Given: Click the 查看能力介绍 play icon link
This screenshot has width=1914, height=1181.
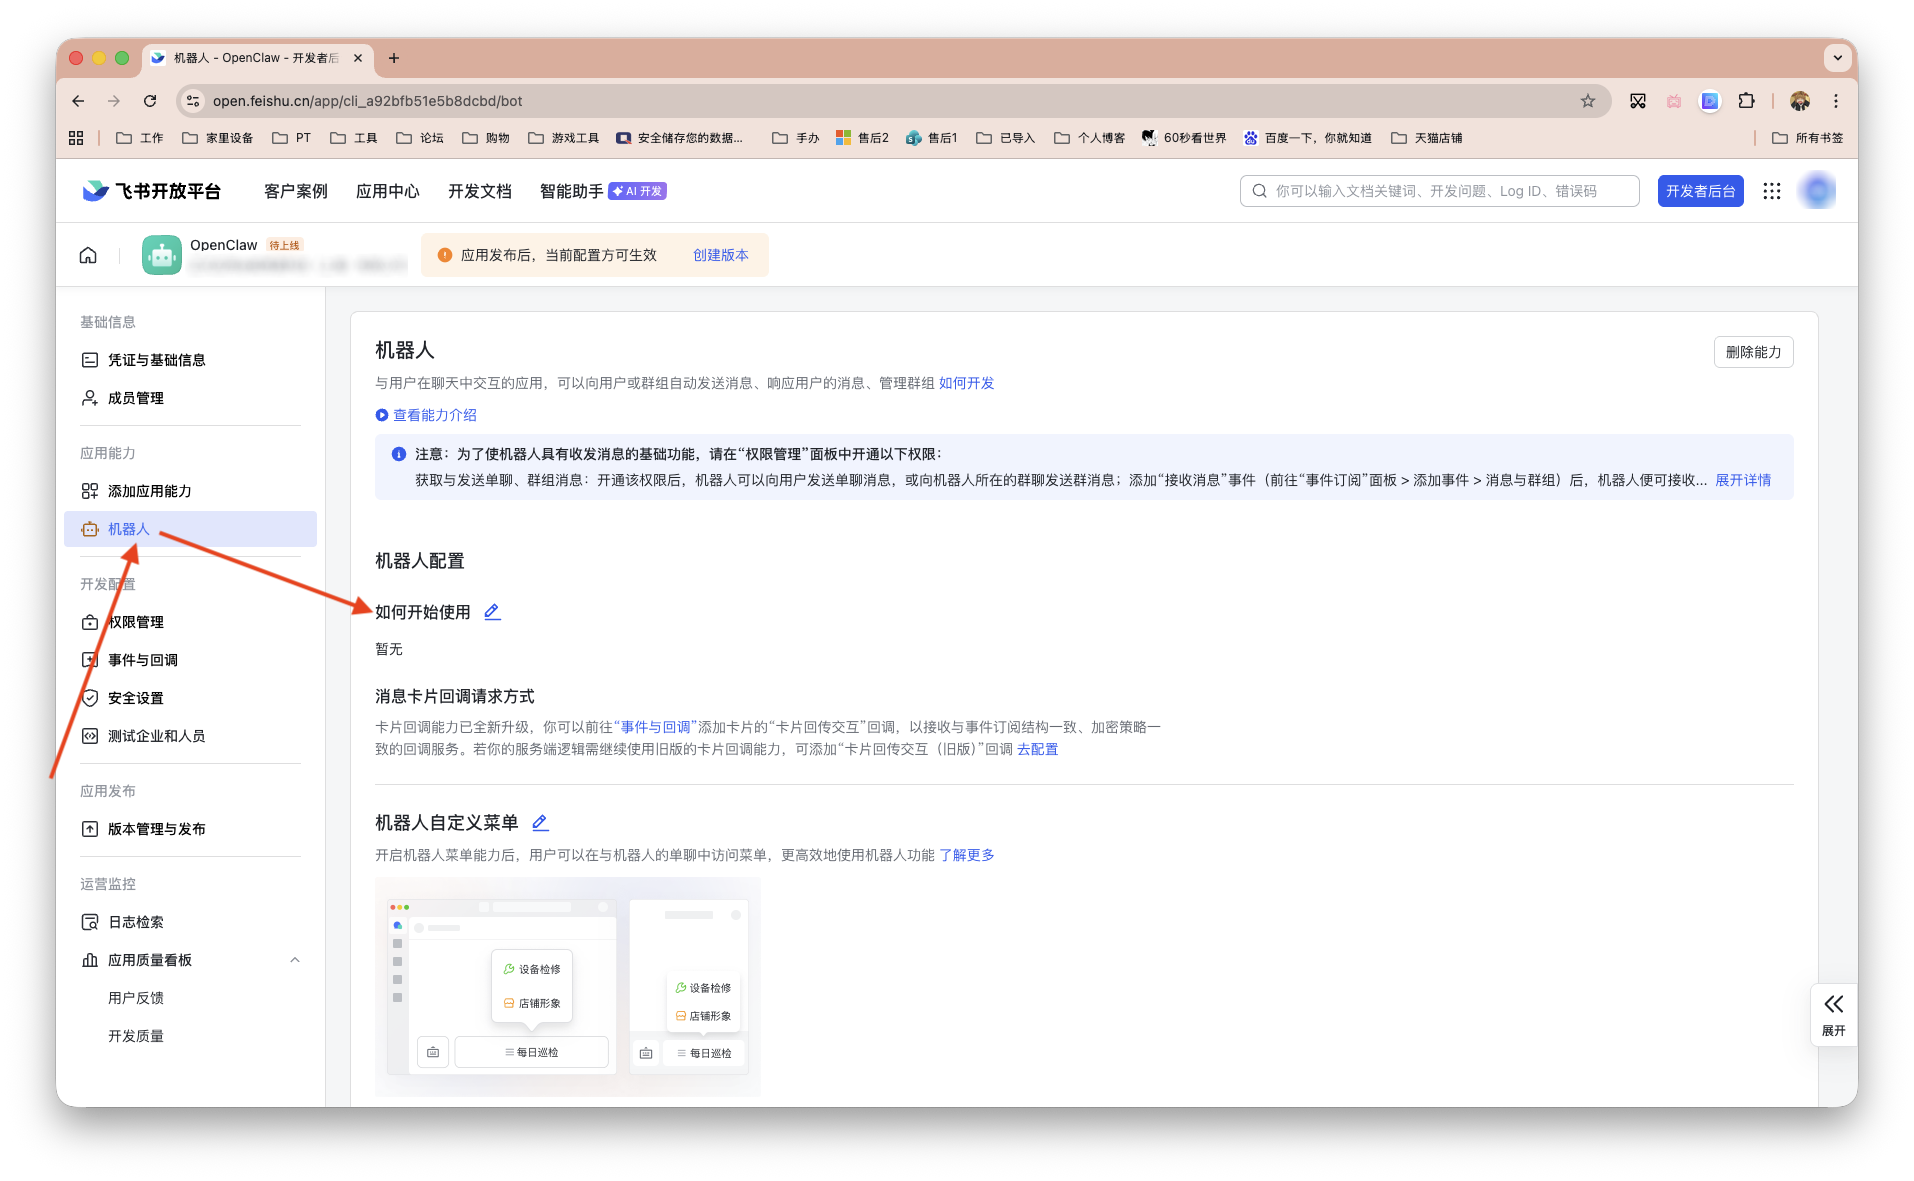Looking at the screenshot, I should (426, 415).
